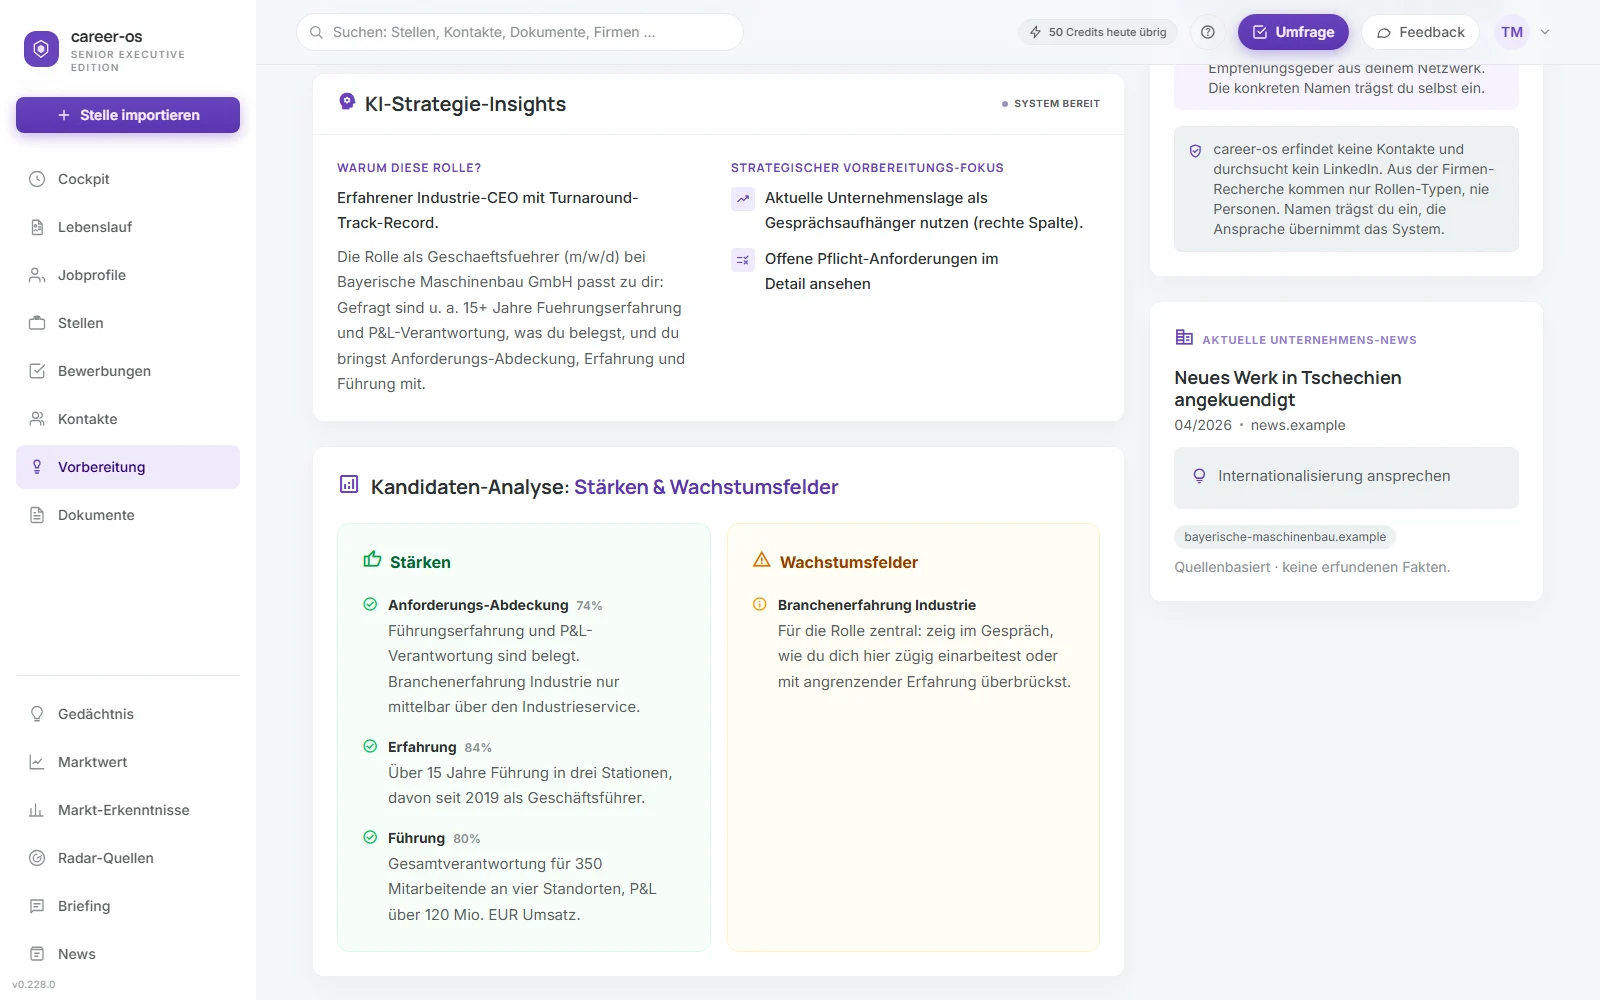Click the career-os logo icon
The width and height of the screenshot is (1600, 1000).
tap(41, 48)
